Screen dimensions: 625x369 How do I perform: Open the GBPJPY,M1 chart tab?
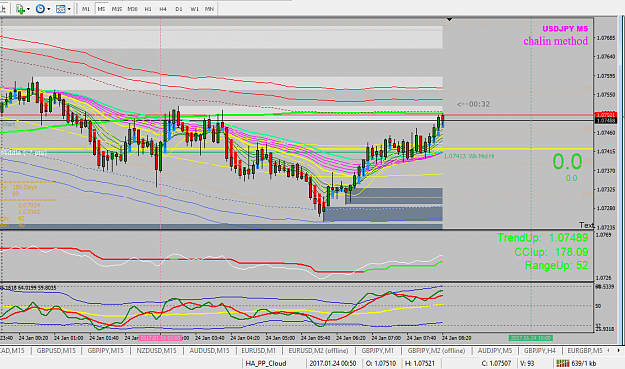click(x=377, y=351)
